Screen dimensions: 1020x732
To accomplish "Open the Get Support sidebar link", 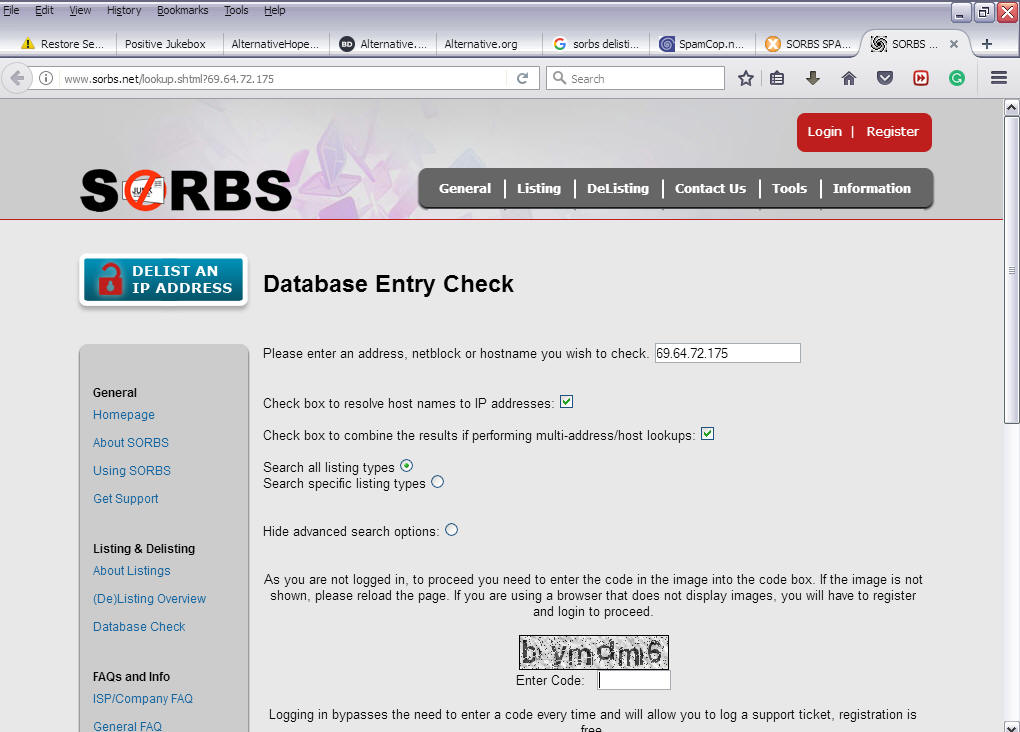I will (126, 498).
